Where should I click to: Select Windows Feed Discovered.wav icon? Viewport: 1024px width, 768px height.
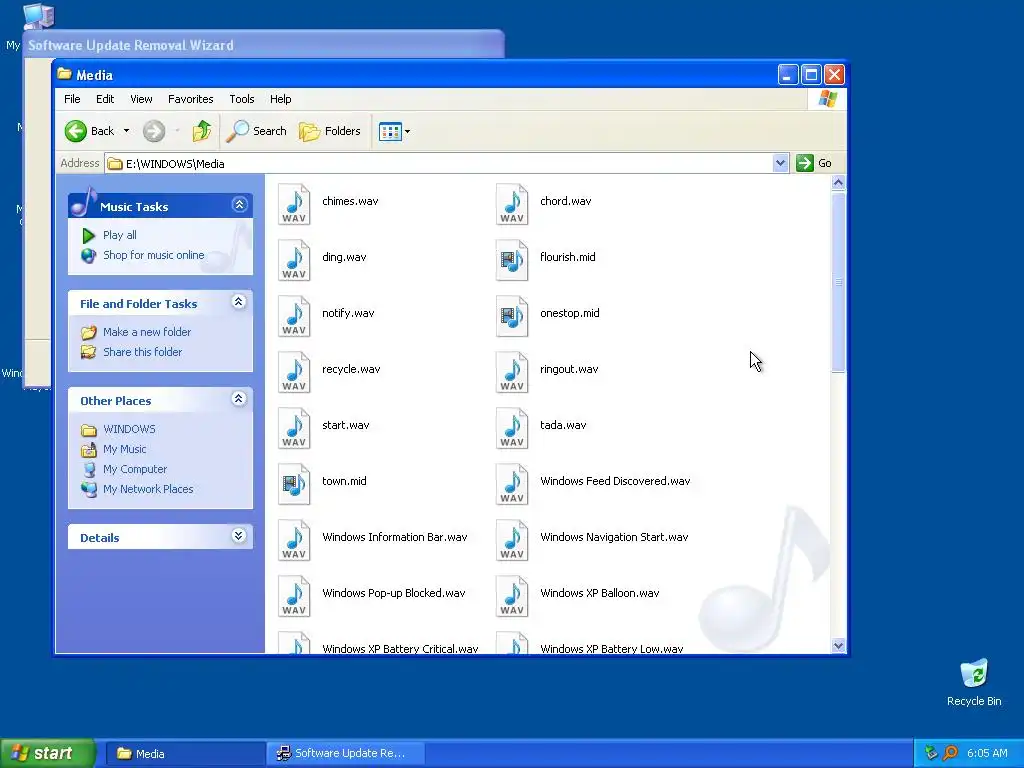(512, 485)
